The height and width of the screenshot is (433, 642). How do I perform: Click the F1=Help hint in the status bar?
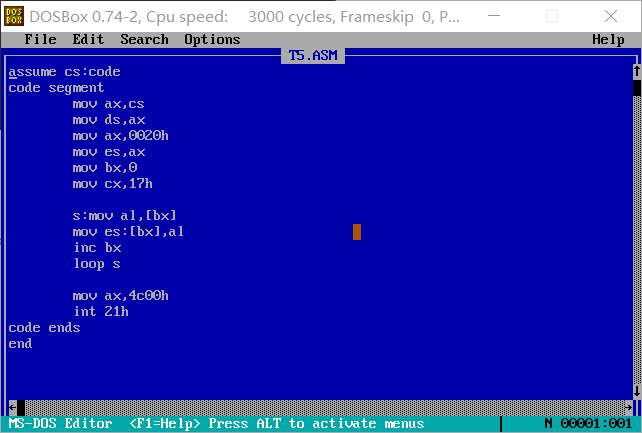pyautogui.click(x=165, y=423)
